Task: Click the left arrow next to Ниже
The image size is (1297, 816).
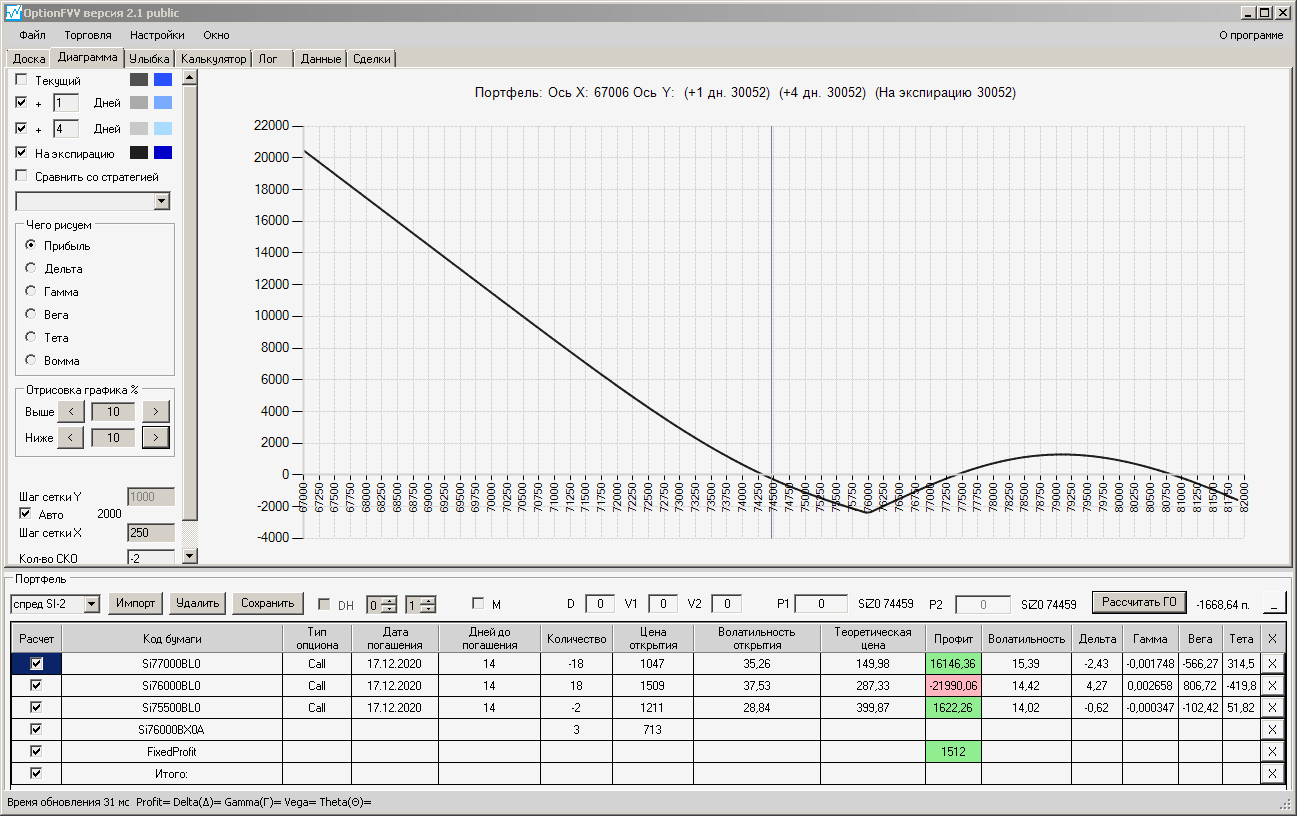Action: (x=70, y=437)
